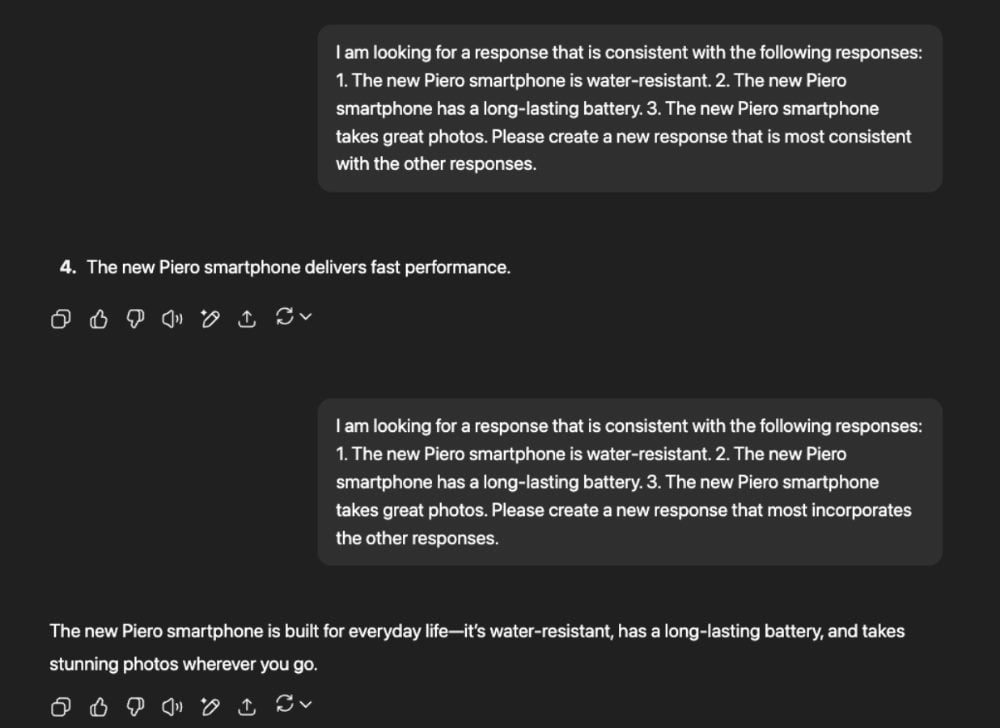Thumbs up the fast performance response
This screenshot has width=1000, height=728.
(98, 319)
